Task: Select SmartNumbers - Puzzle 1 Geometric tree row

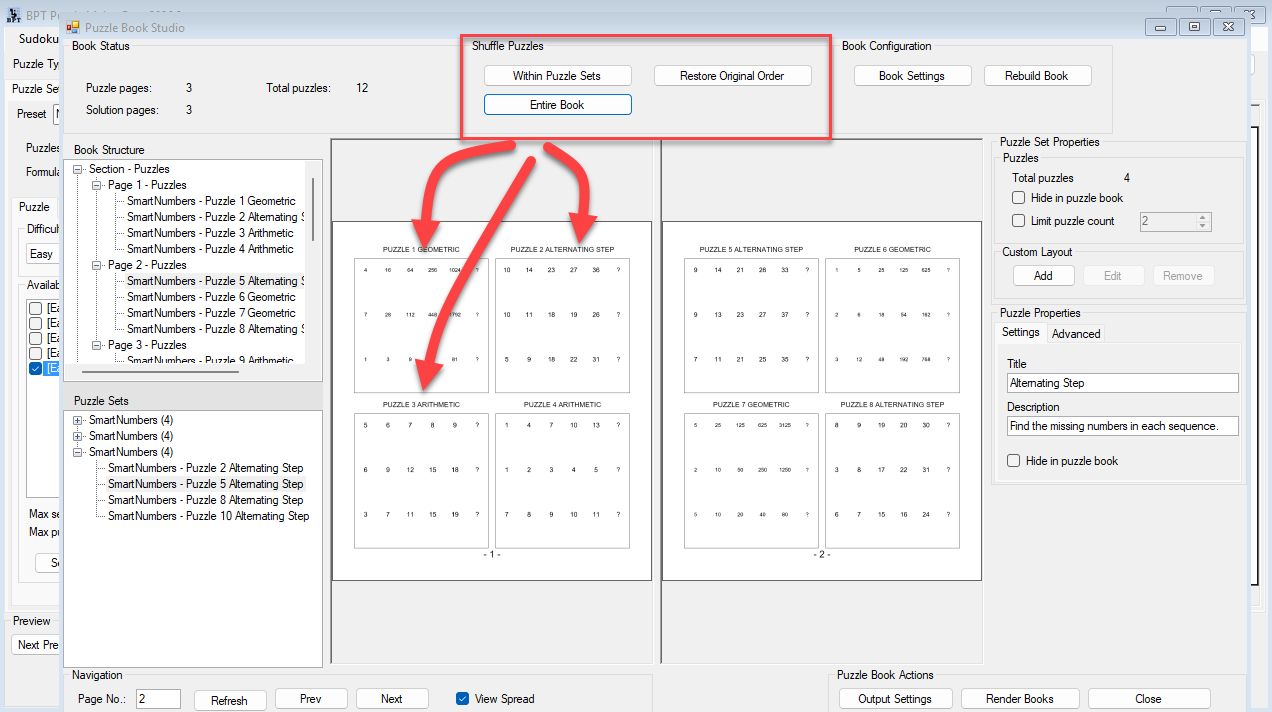Action: click(x=211, y=201)
